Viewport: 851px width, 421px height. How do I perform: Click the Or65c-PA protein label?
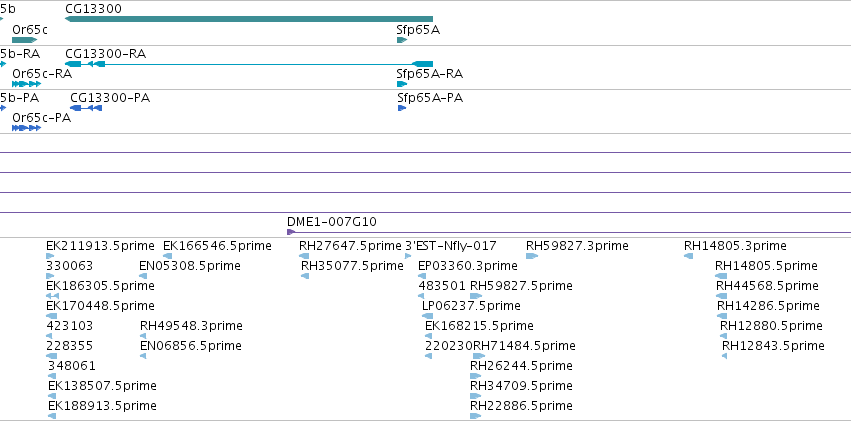[x=41, y=118]
